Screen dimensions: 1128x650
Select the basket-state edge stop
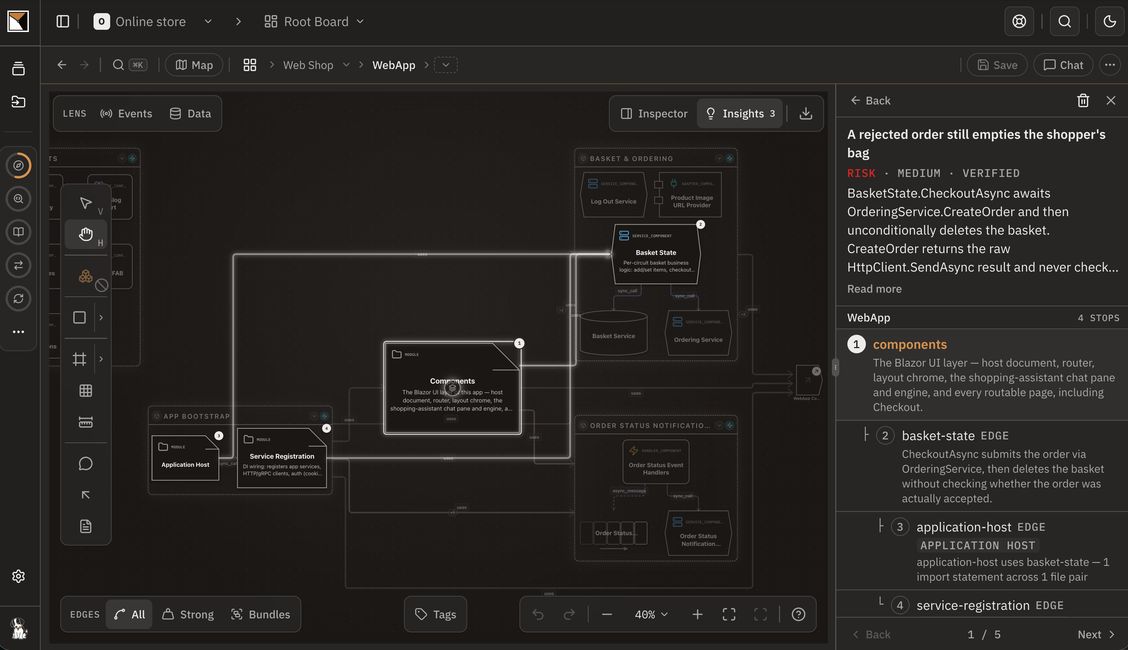(982, 466)
